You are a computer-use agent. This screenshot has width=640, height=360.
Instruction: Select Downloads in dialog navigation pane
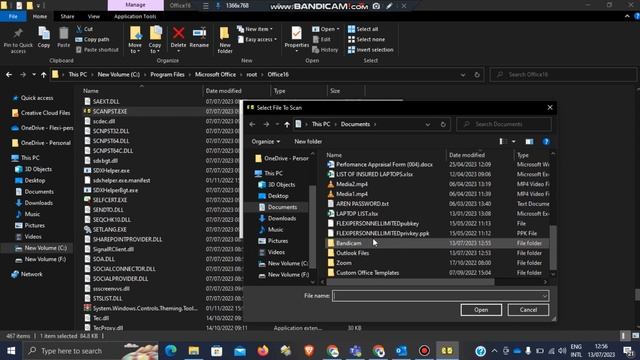[282, 218]
